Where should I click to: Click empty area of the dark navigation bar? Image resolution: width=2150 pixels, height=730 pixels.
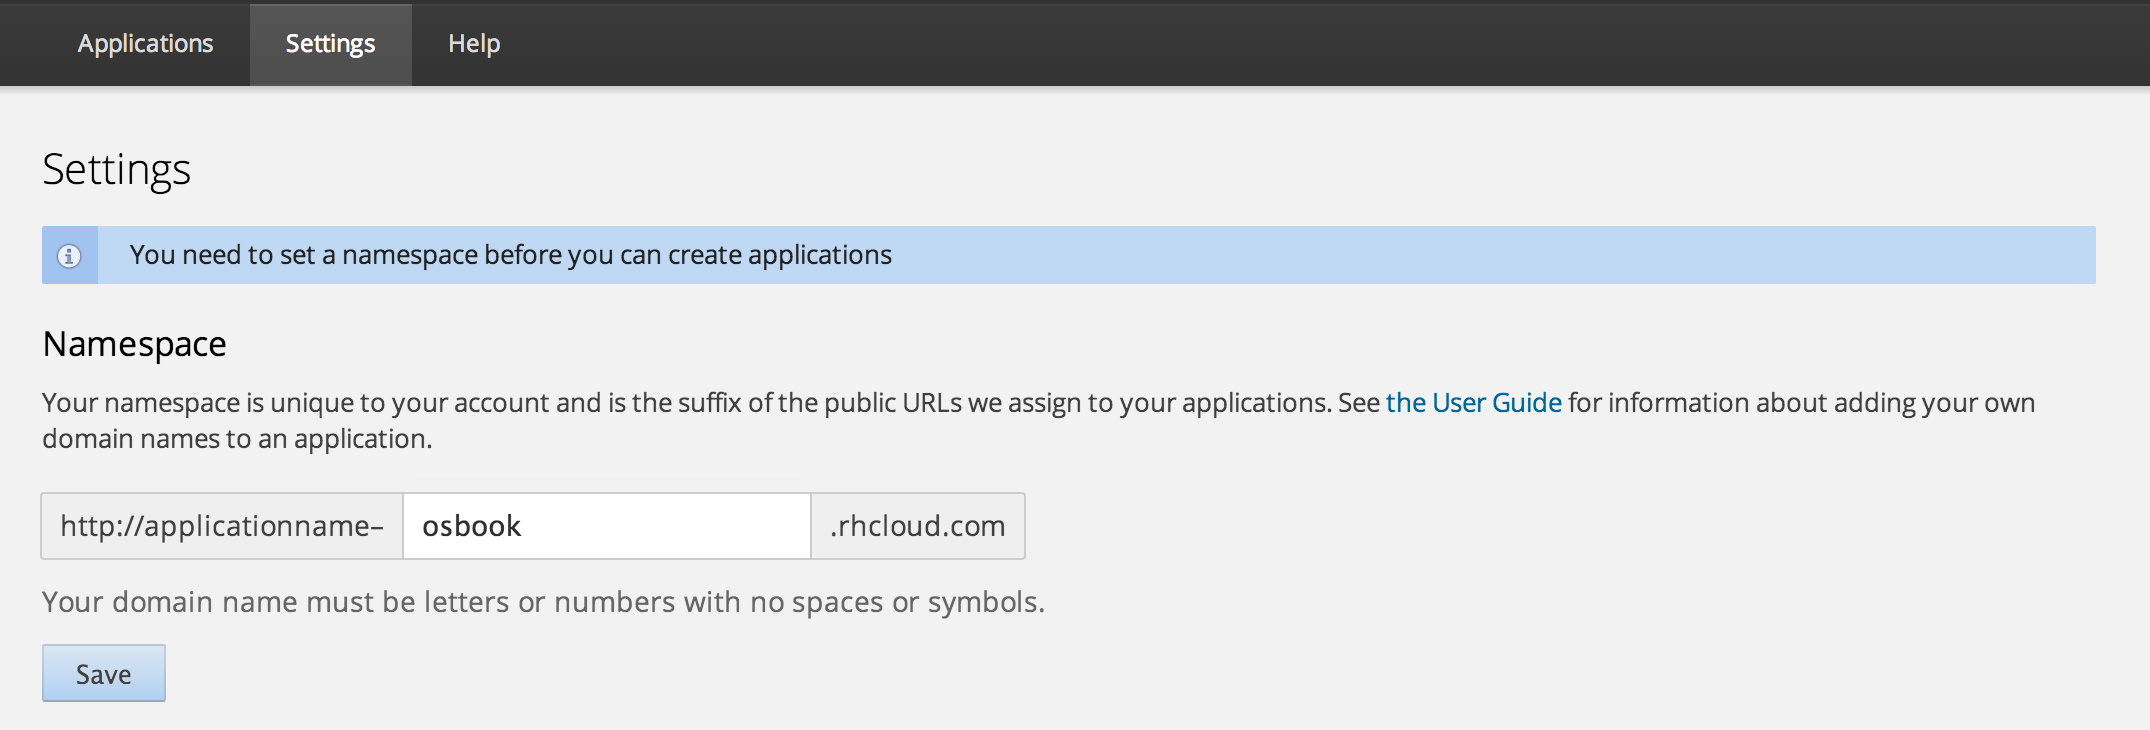1300,44
